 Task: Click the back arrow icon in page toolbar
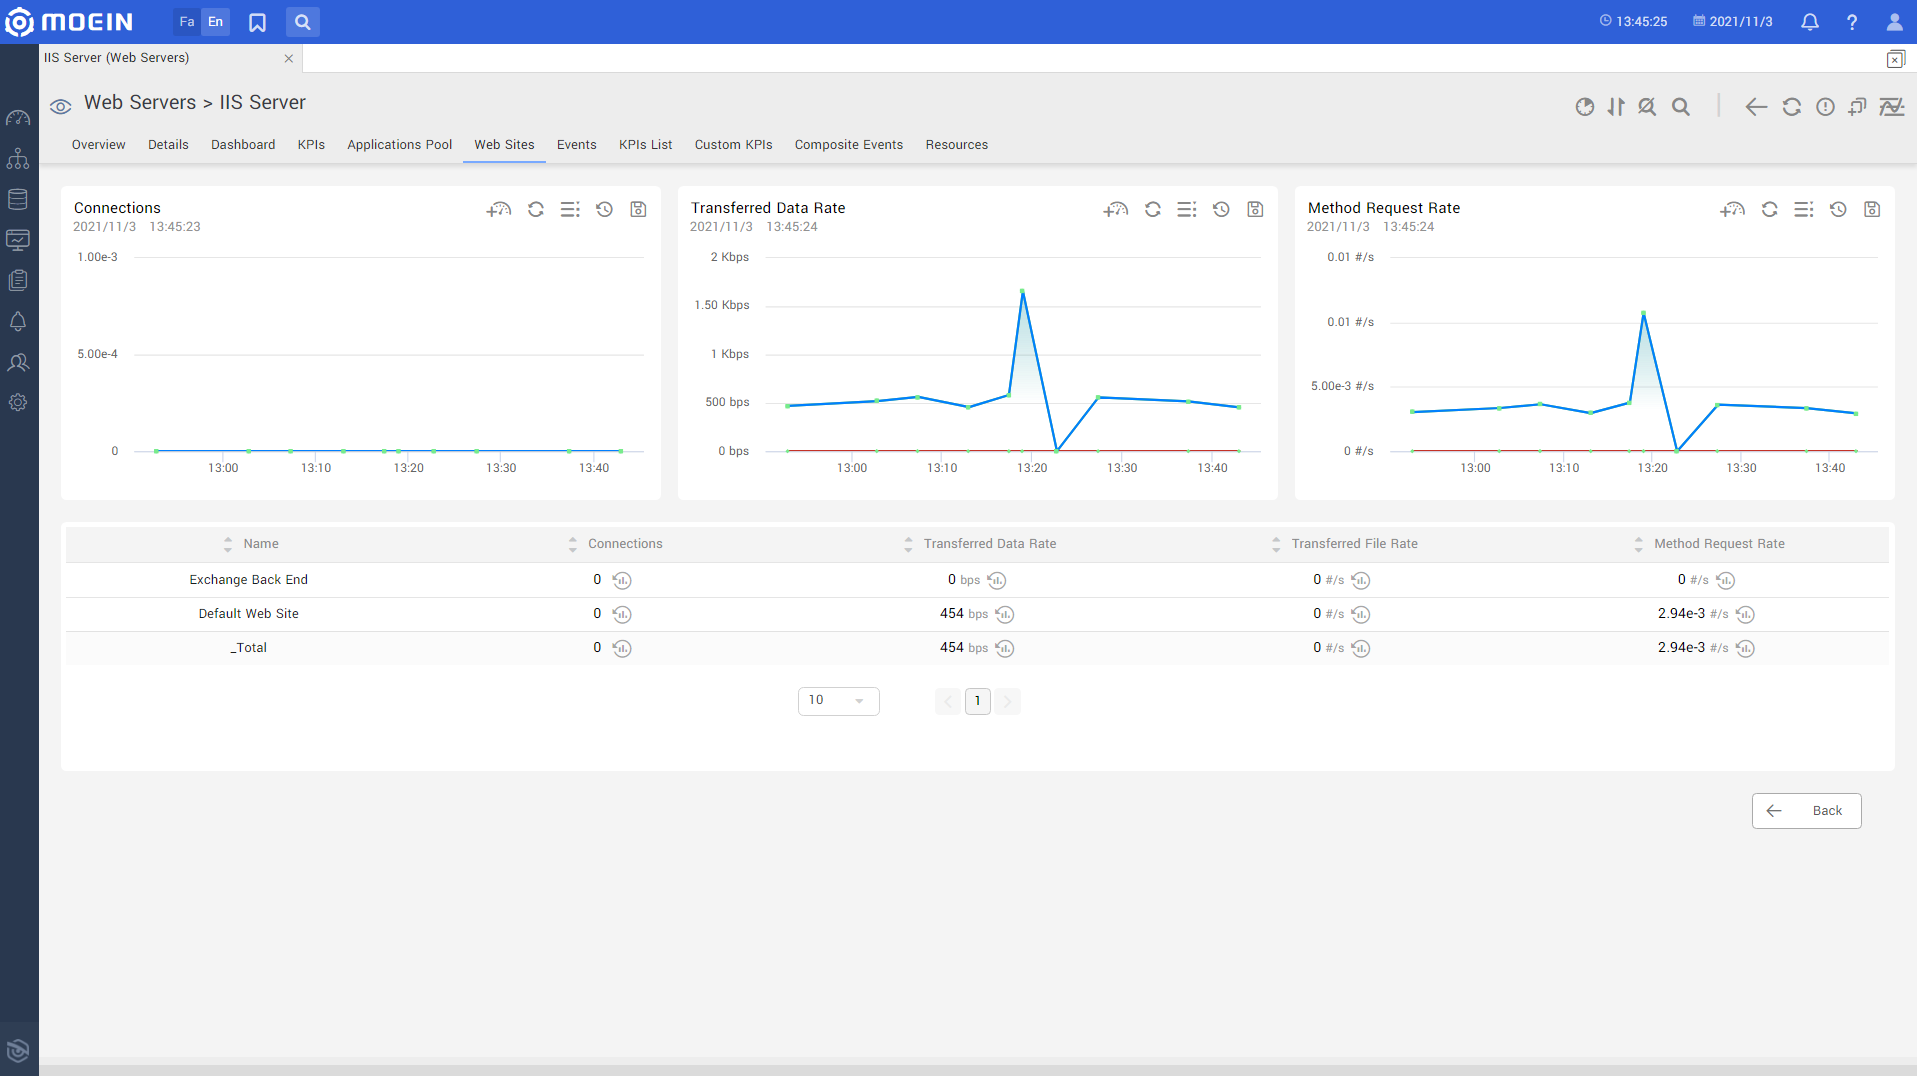tap(1756, 107)
